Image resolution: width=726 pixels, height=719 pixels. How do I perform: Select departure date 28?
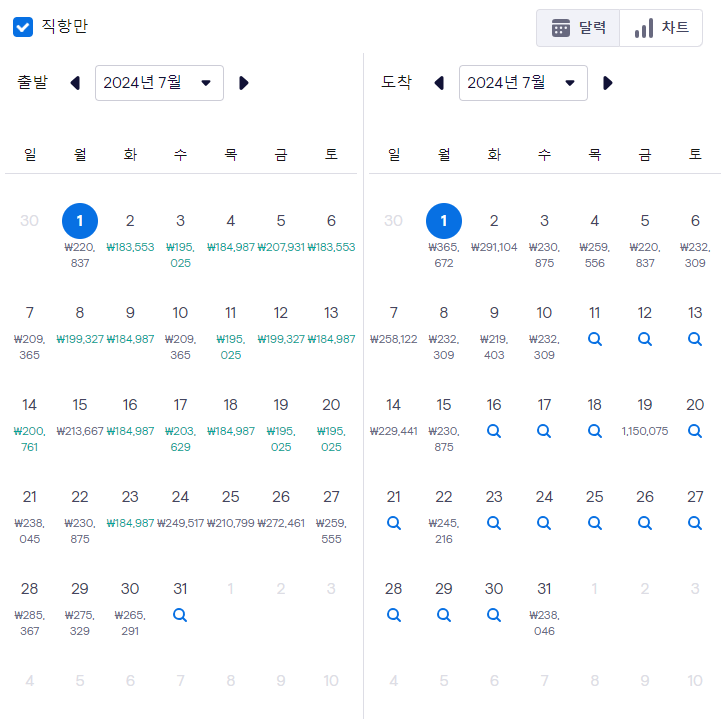click(29, 589)
